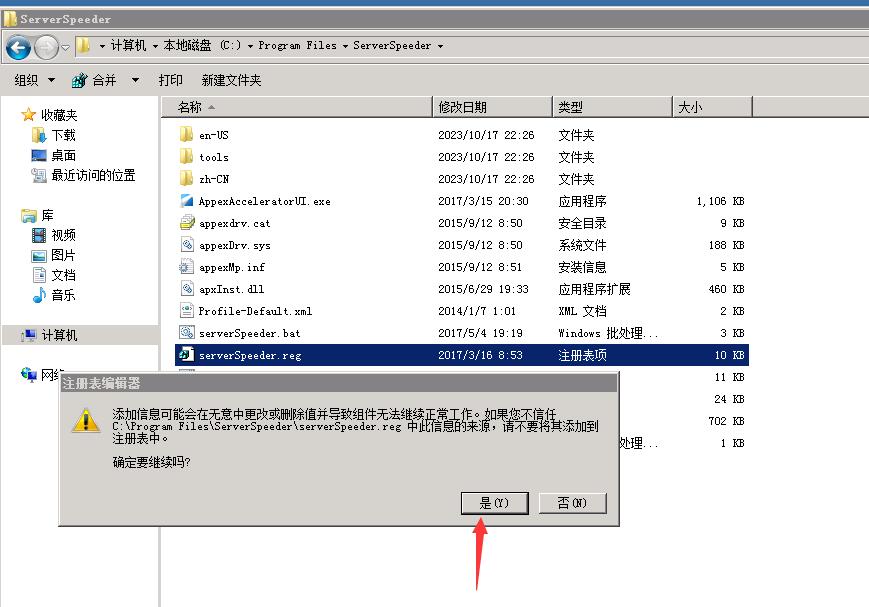
Task: Sort files by the 类型 column header
Action: click(612, 107)
